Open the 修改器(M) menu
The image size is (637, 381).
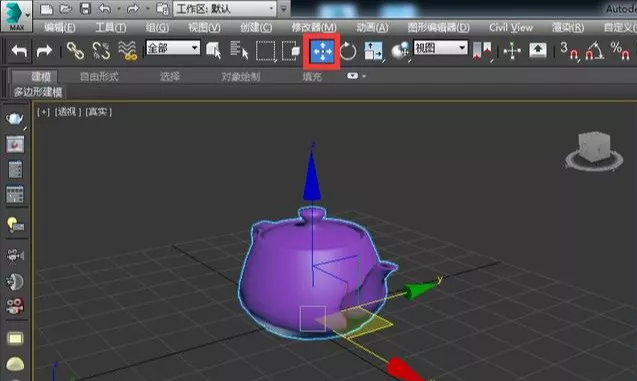coord(314,28)
